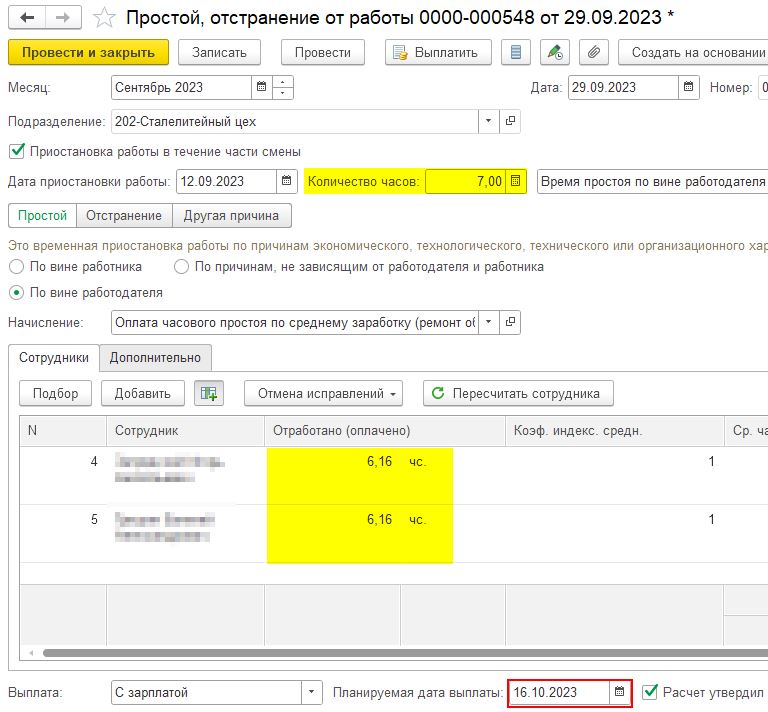The width and height of the screenshot is (768, 712).
Task: Click the Количество часов field 7,00
Action: point(465,181)
